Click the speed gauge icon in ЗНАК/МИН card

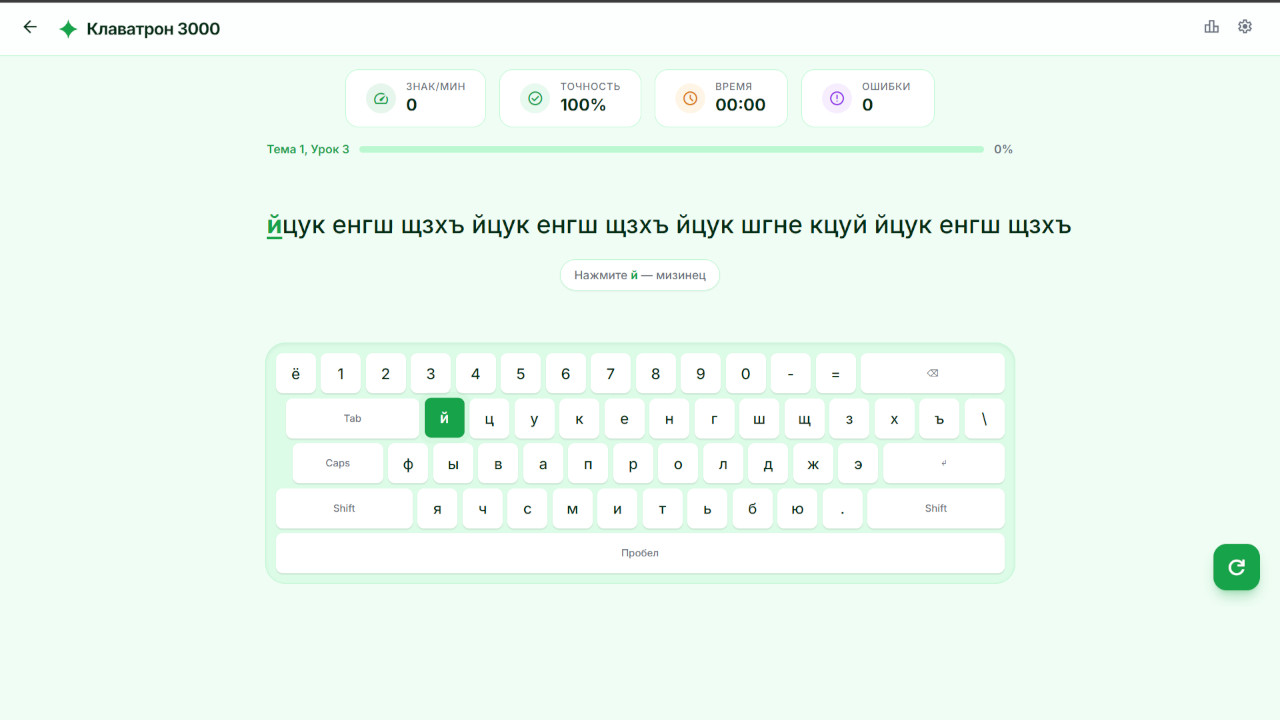(380, 98)
